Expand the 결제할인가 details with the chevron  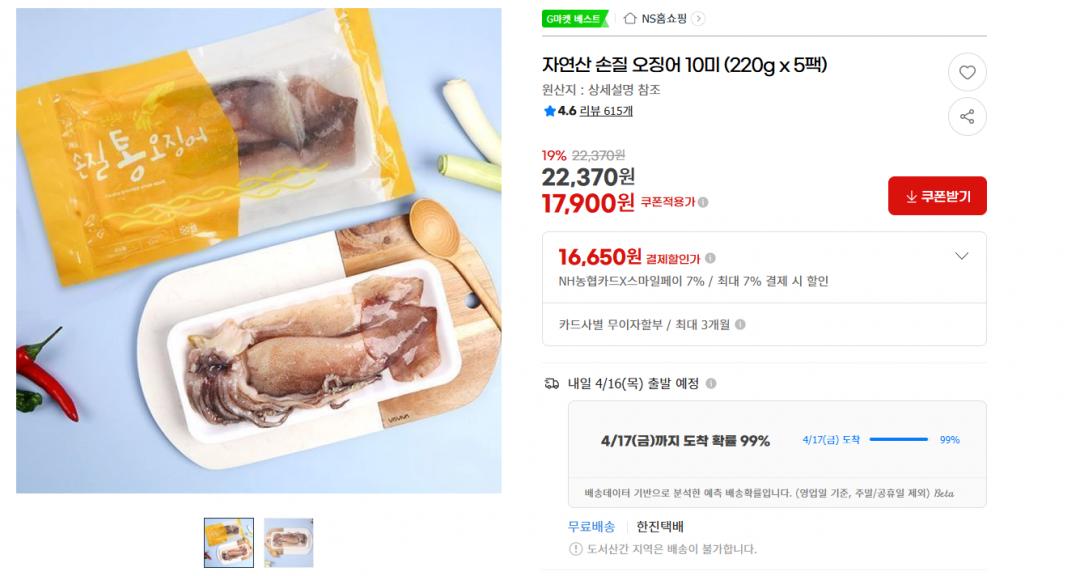coord(961,255)
